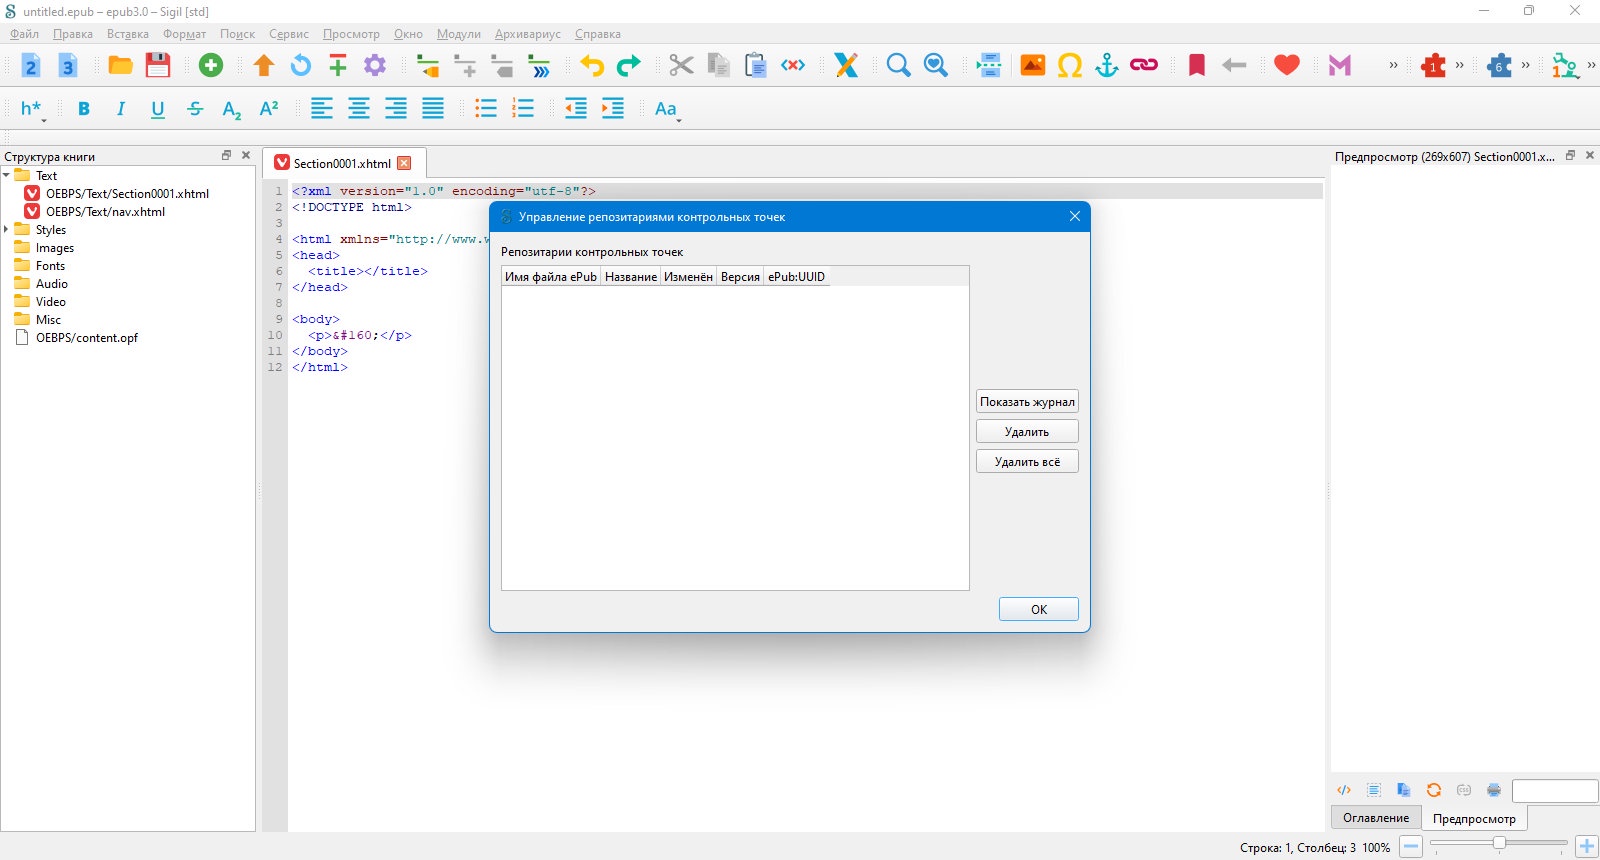
Task: Open the Архивариус menu
Action: [528, 34]
